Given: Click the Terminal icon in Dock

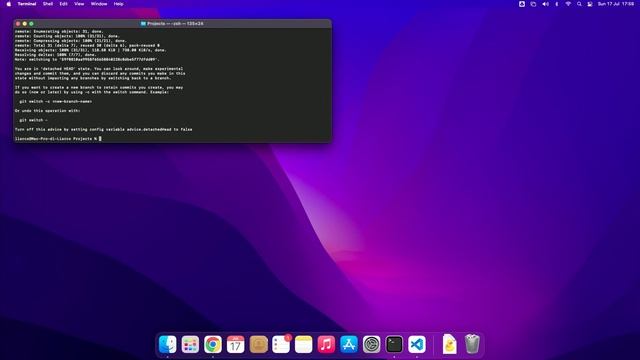Looking at the screenshot, I should coord(394,344).
